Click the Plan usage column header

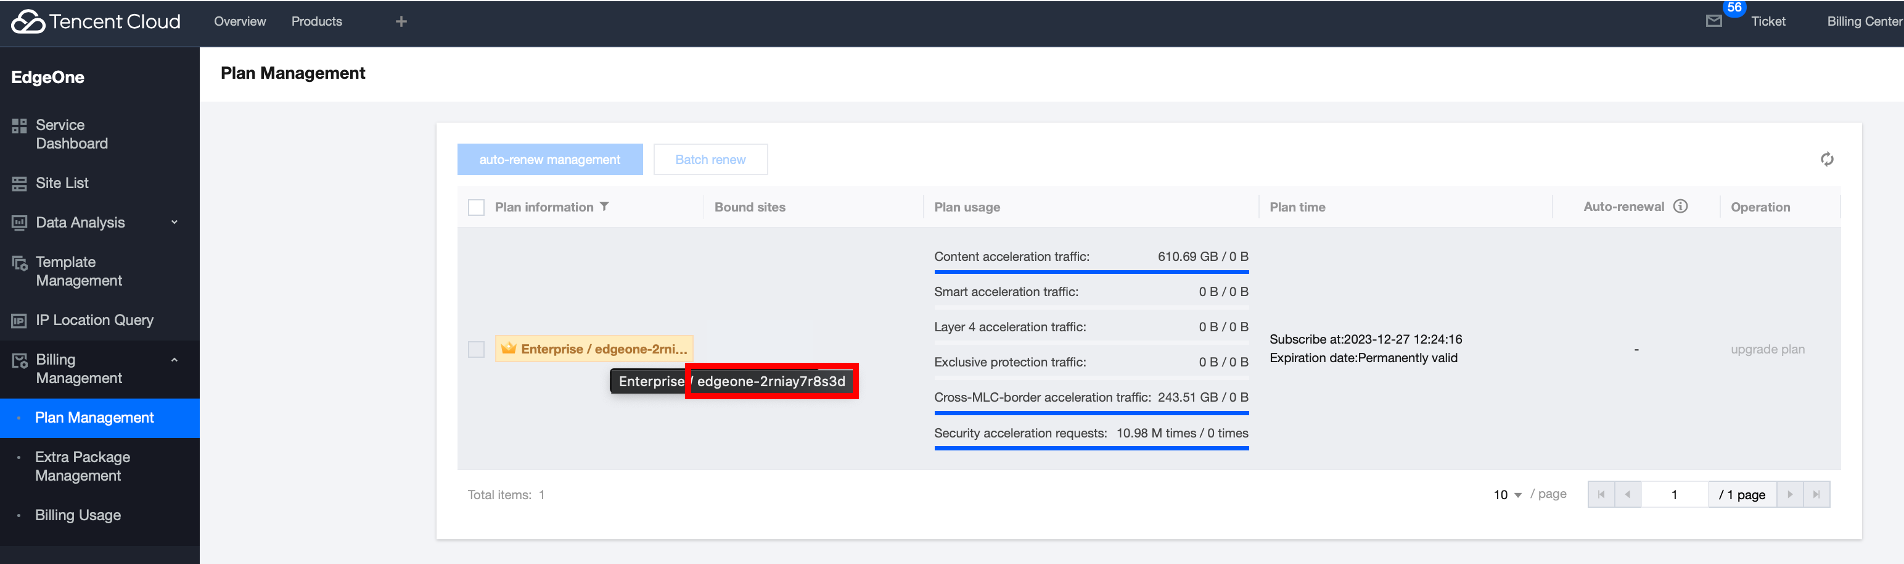click(x=967, y=207)
